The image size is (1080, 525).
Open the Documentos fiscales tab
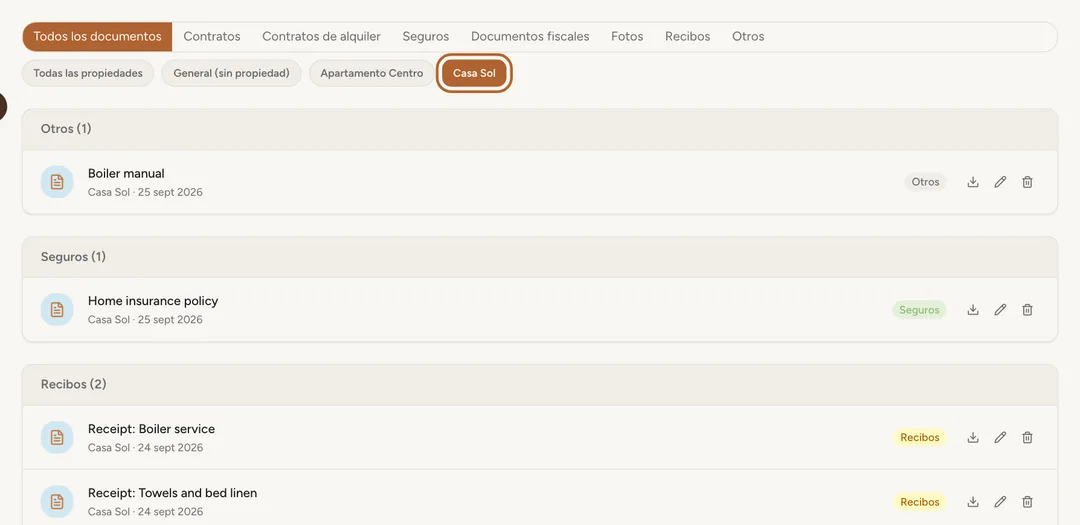(x=530, y=37)
